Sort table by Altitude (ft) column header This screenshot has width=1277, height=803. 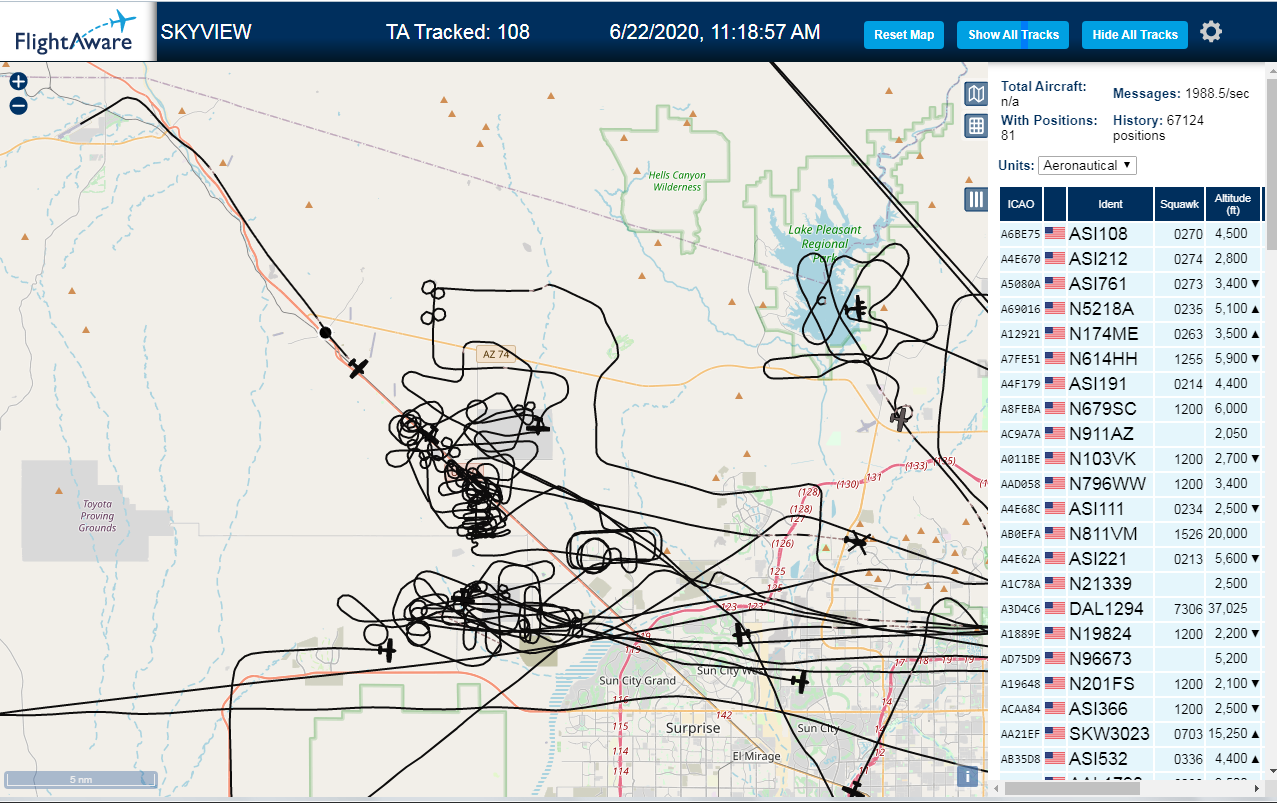pos(1233,204)
